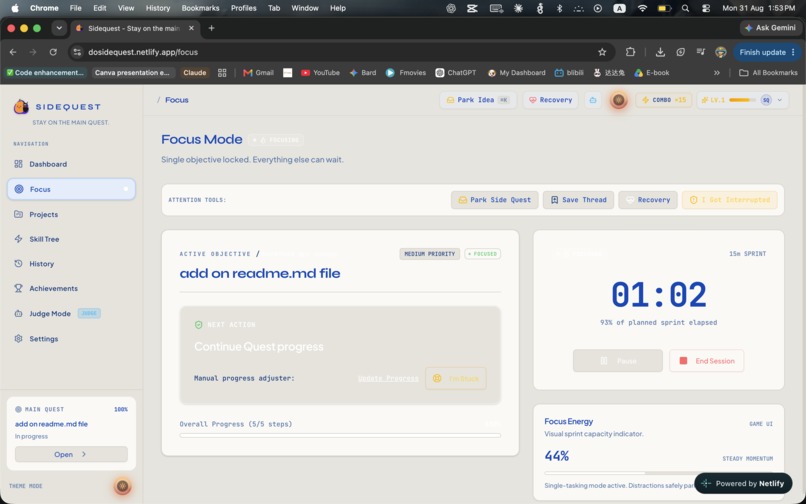Click Recovery heart button in top header

551,100
